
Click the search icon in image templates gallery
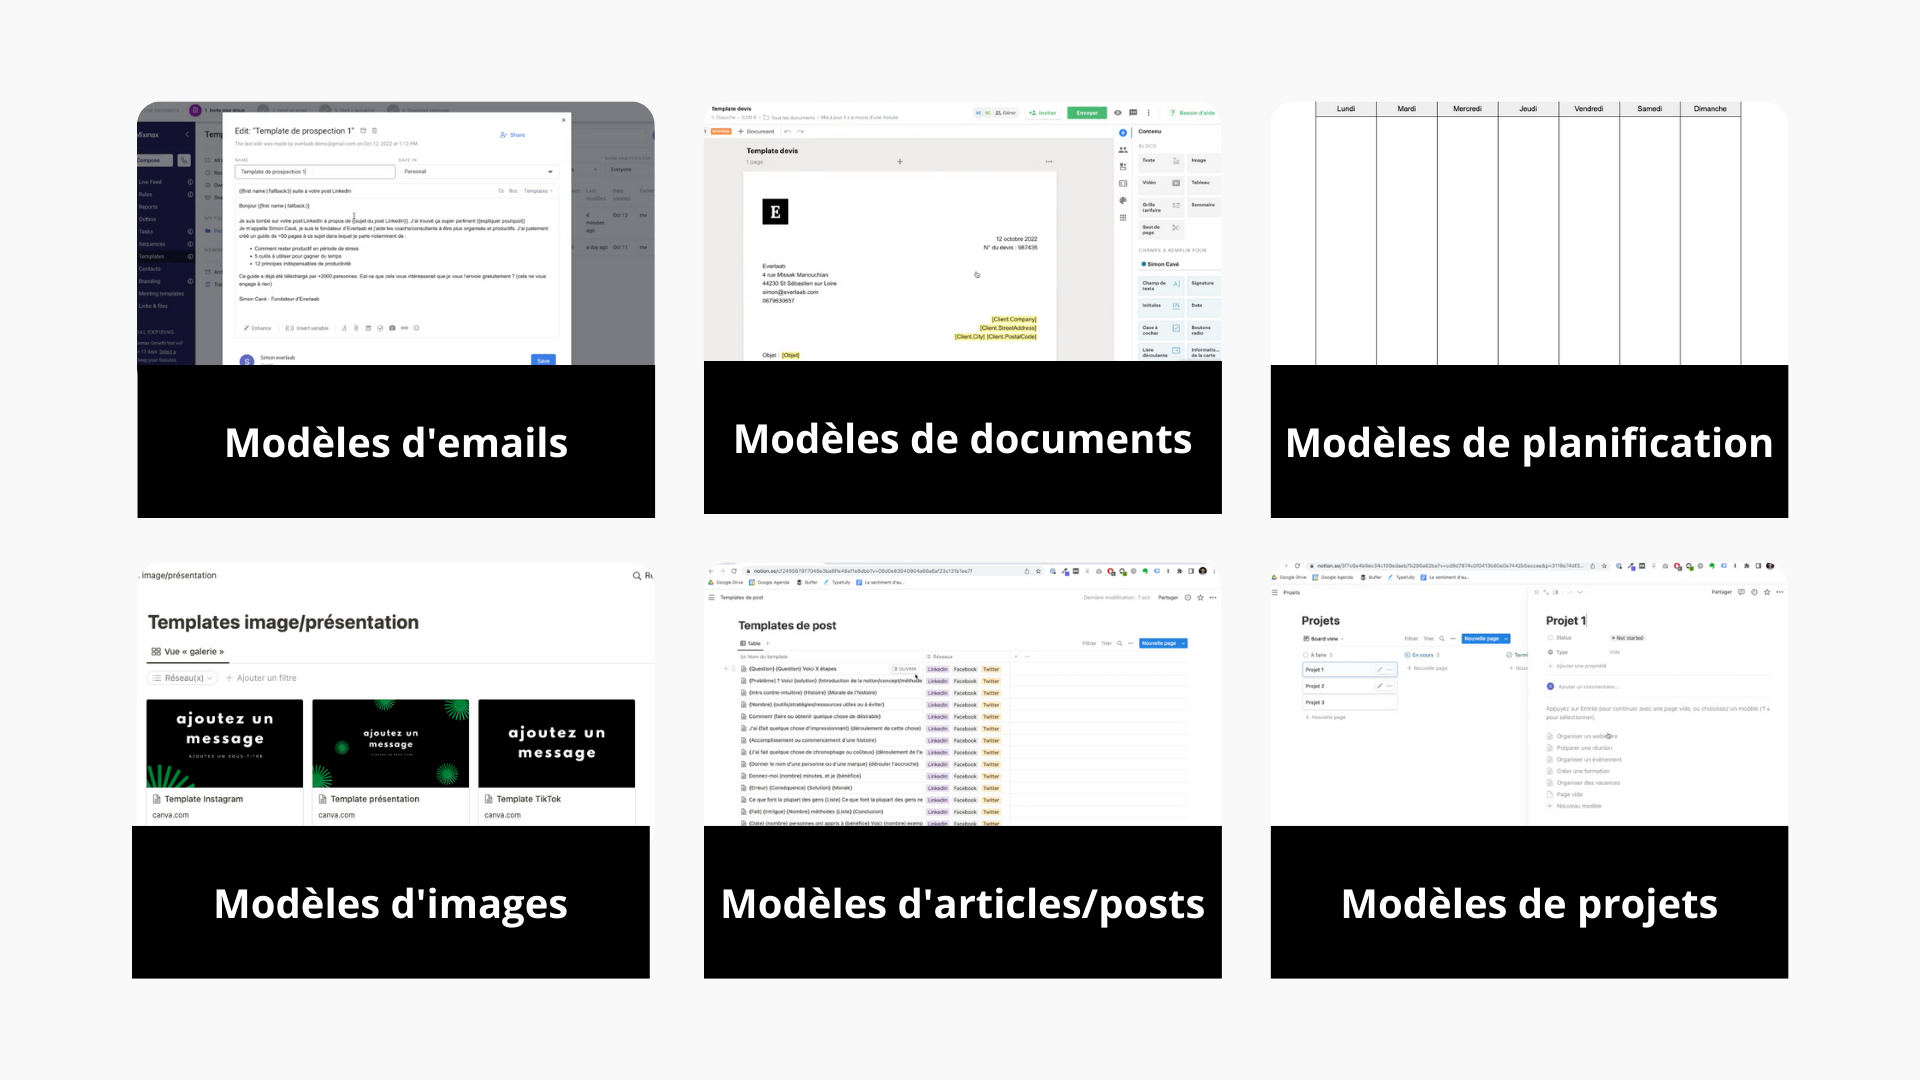tap(637, 576)
